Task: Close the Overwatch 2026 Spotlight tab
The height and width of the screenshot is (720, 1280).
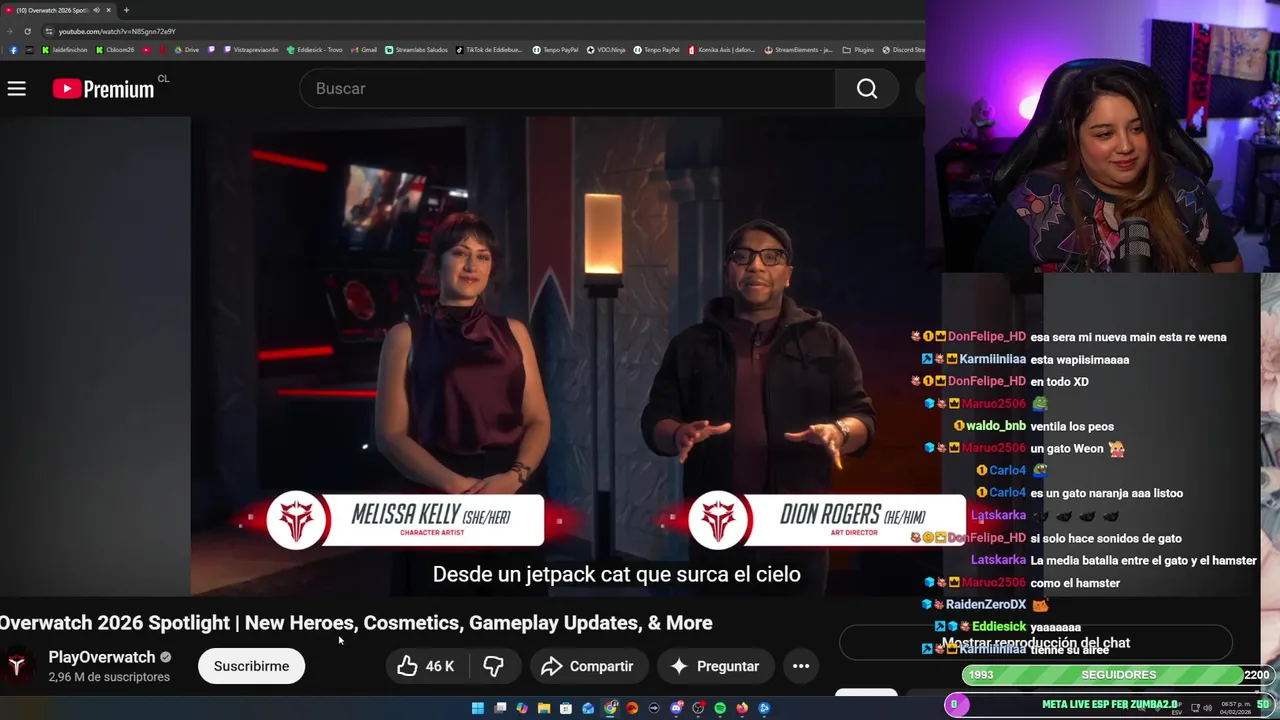Action: click(x=108, y=10)
